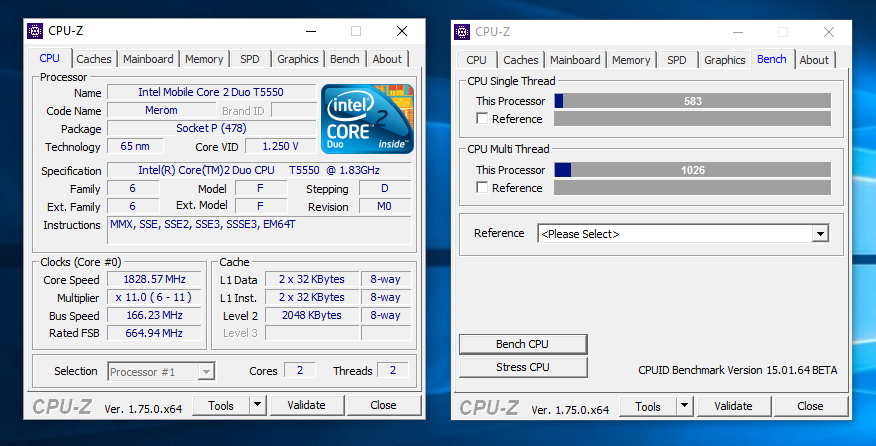Minimize the right CPU-Z Bench window
The image size is (876, 446).
pyautogui.click(x=738, y=32)
